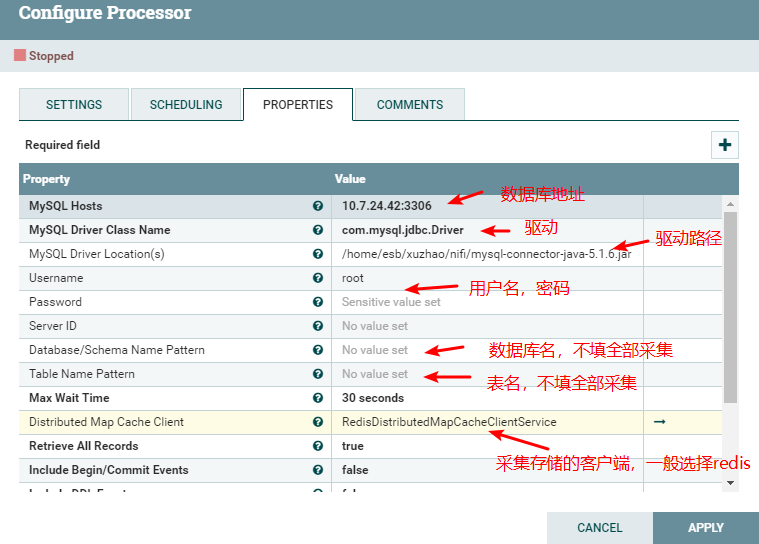
Task: Select the MySQL Hosts property name
Action: [x=65, y=206]
